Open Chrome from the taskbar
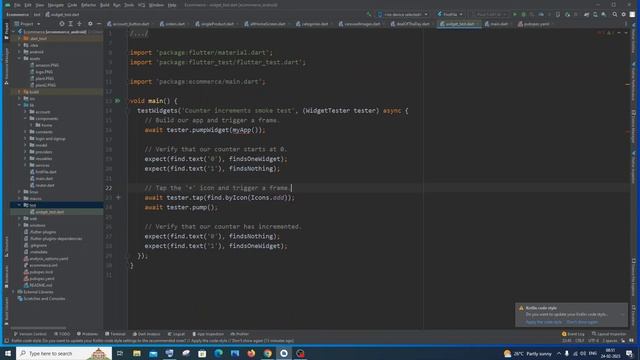This screenshot has height=360, width=640. tap(267, 353)
